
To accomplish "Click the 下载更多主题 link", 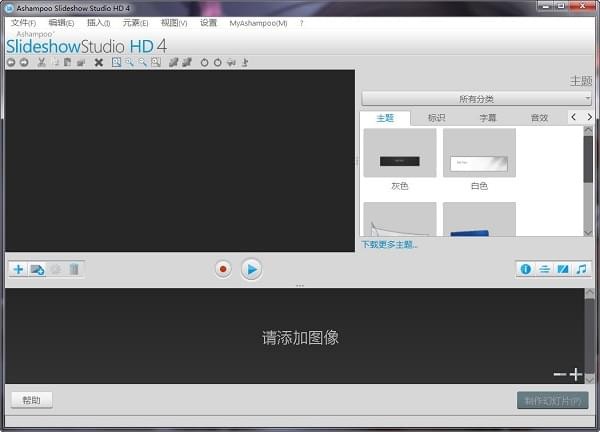I will click(389, 244).
